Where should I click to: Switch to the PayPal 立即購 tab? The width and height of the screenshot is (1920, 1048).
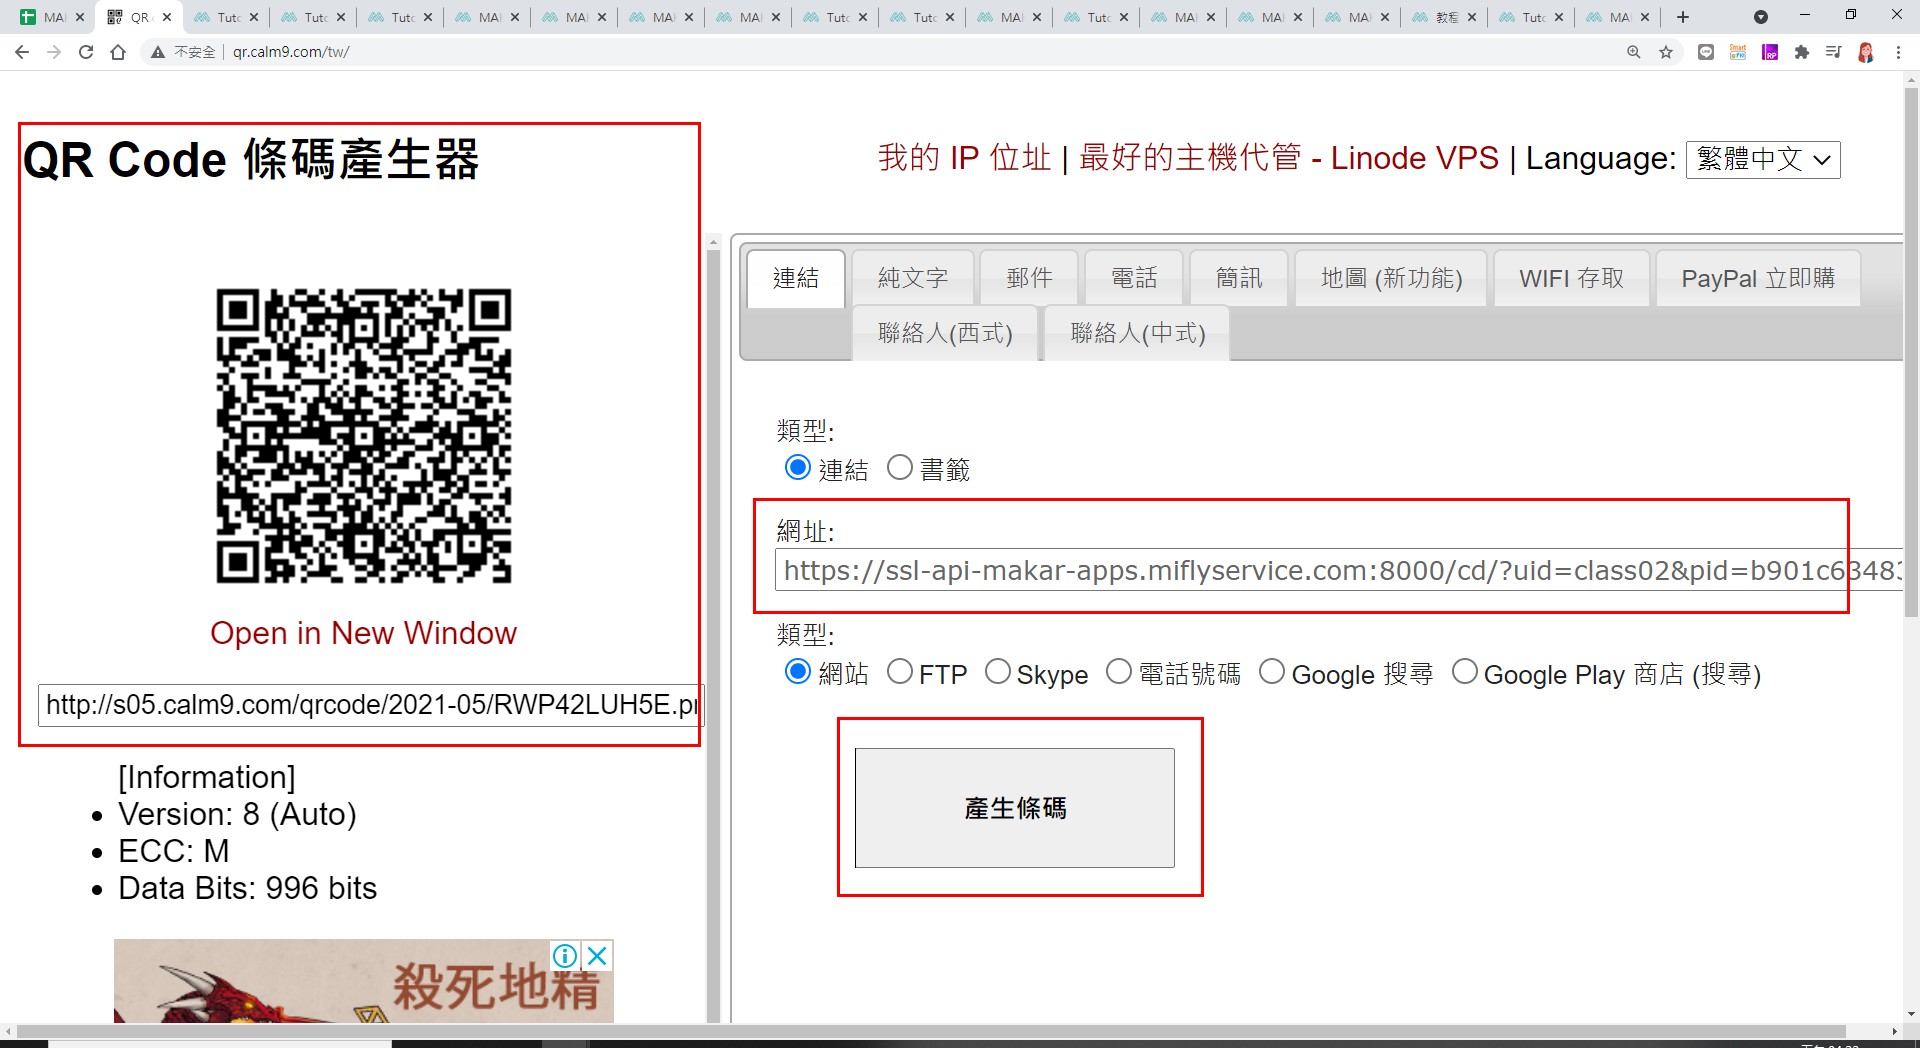click(x=1758, y=278)
